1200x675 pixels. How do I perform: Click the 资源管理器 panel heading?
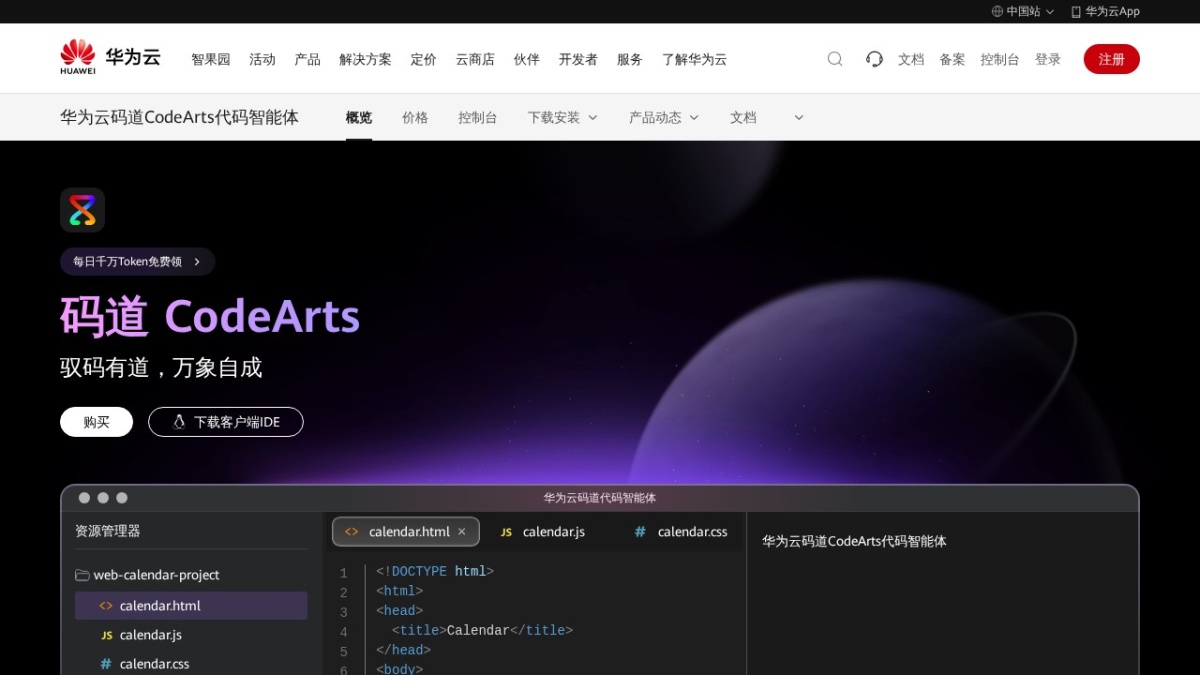(108, 531)
